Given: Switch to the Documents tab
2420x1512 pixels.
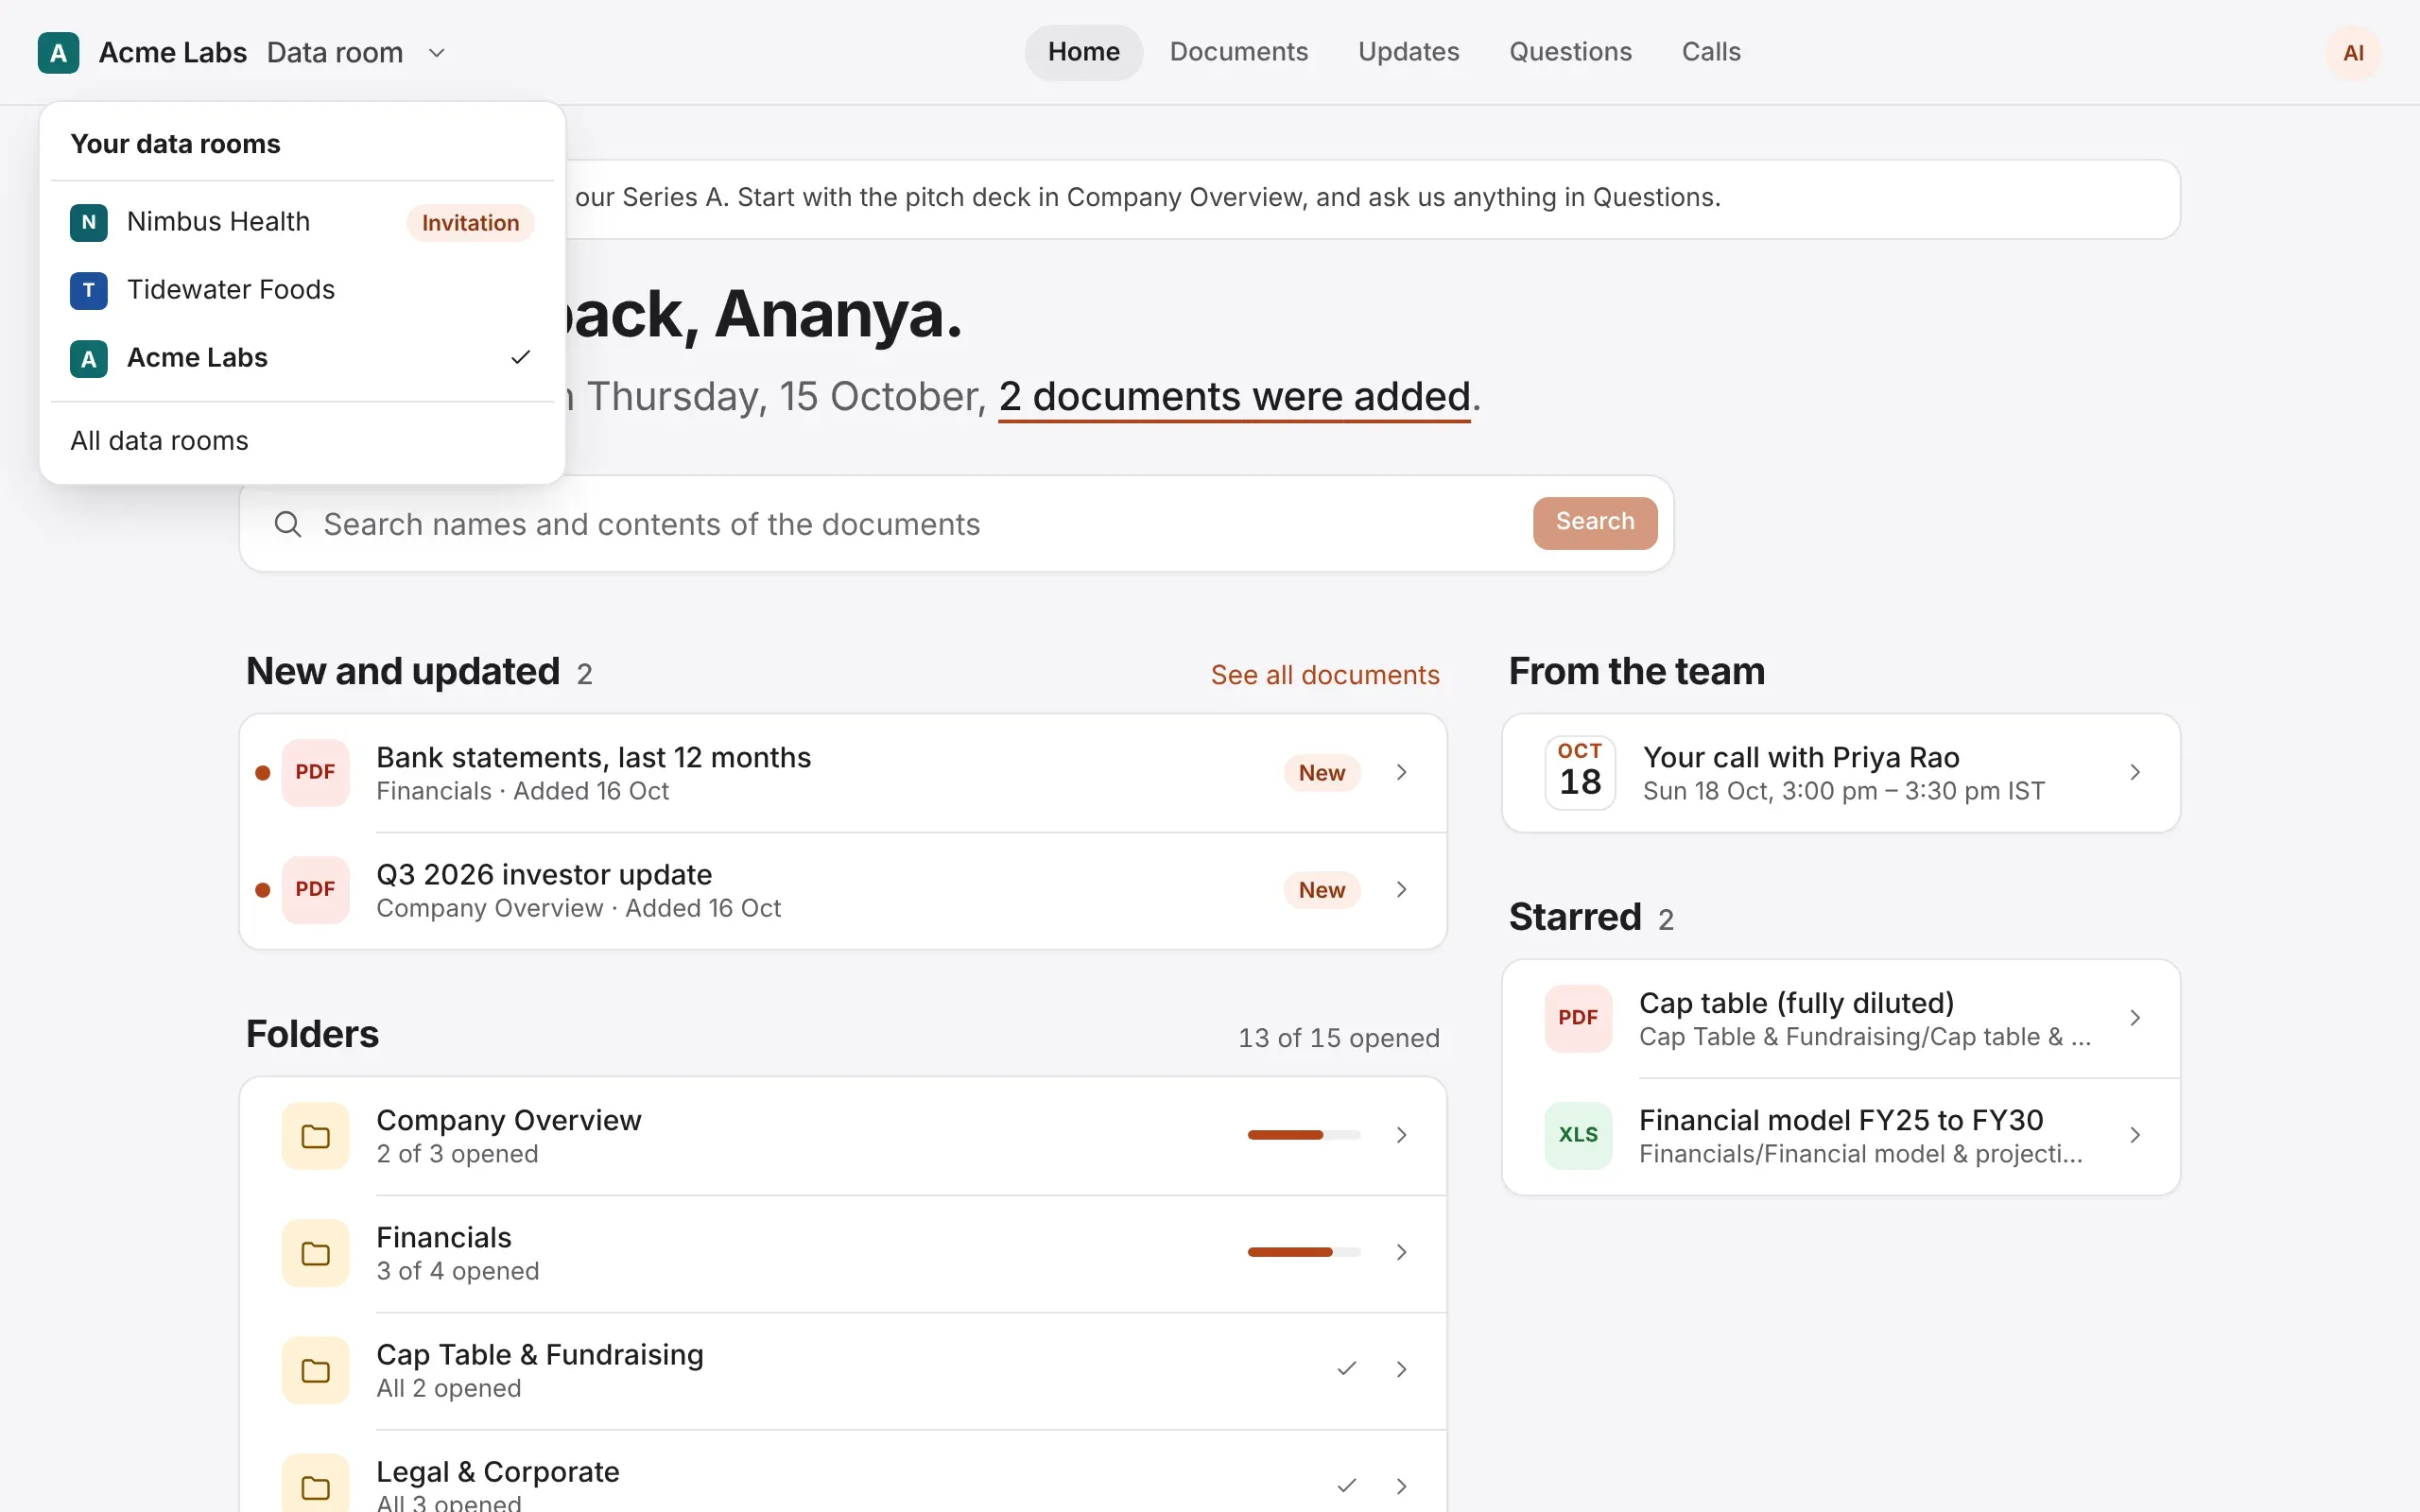Looking at the screenshot, I should (x=1238, y=52).
